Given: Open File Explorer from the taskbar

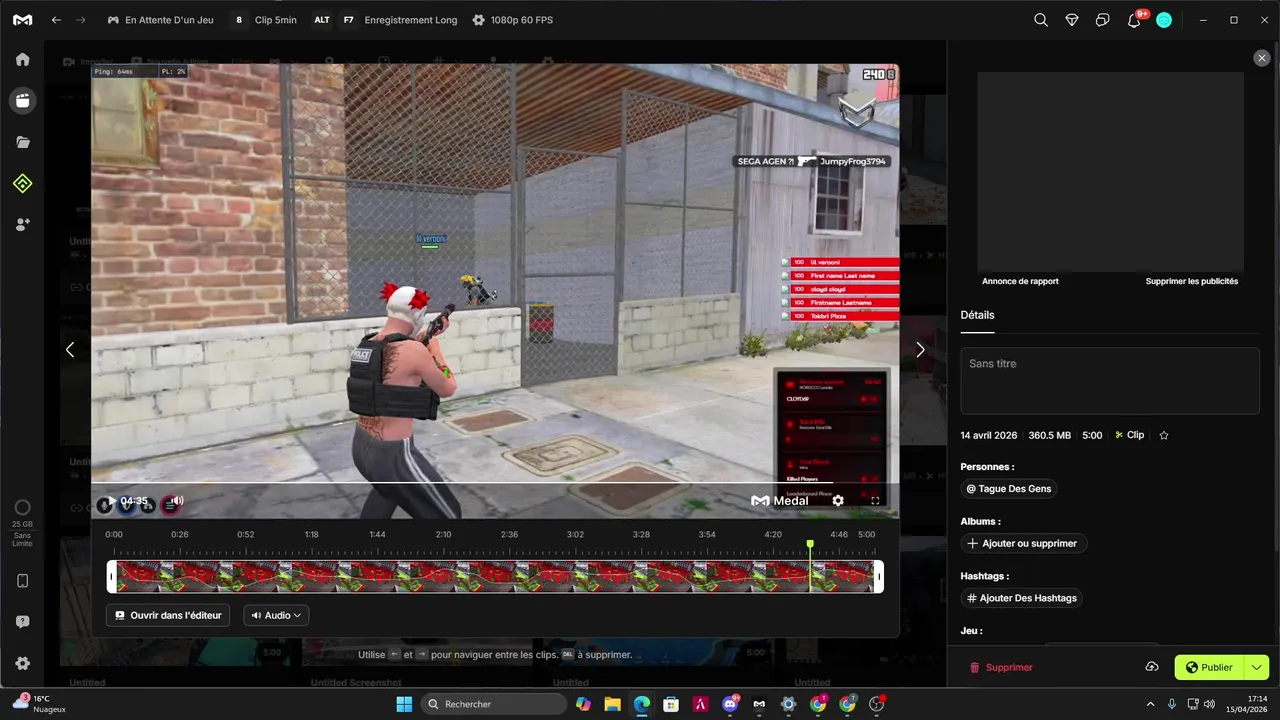Looking at the screenshot, I should click(612, 704).
